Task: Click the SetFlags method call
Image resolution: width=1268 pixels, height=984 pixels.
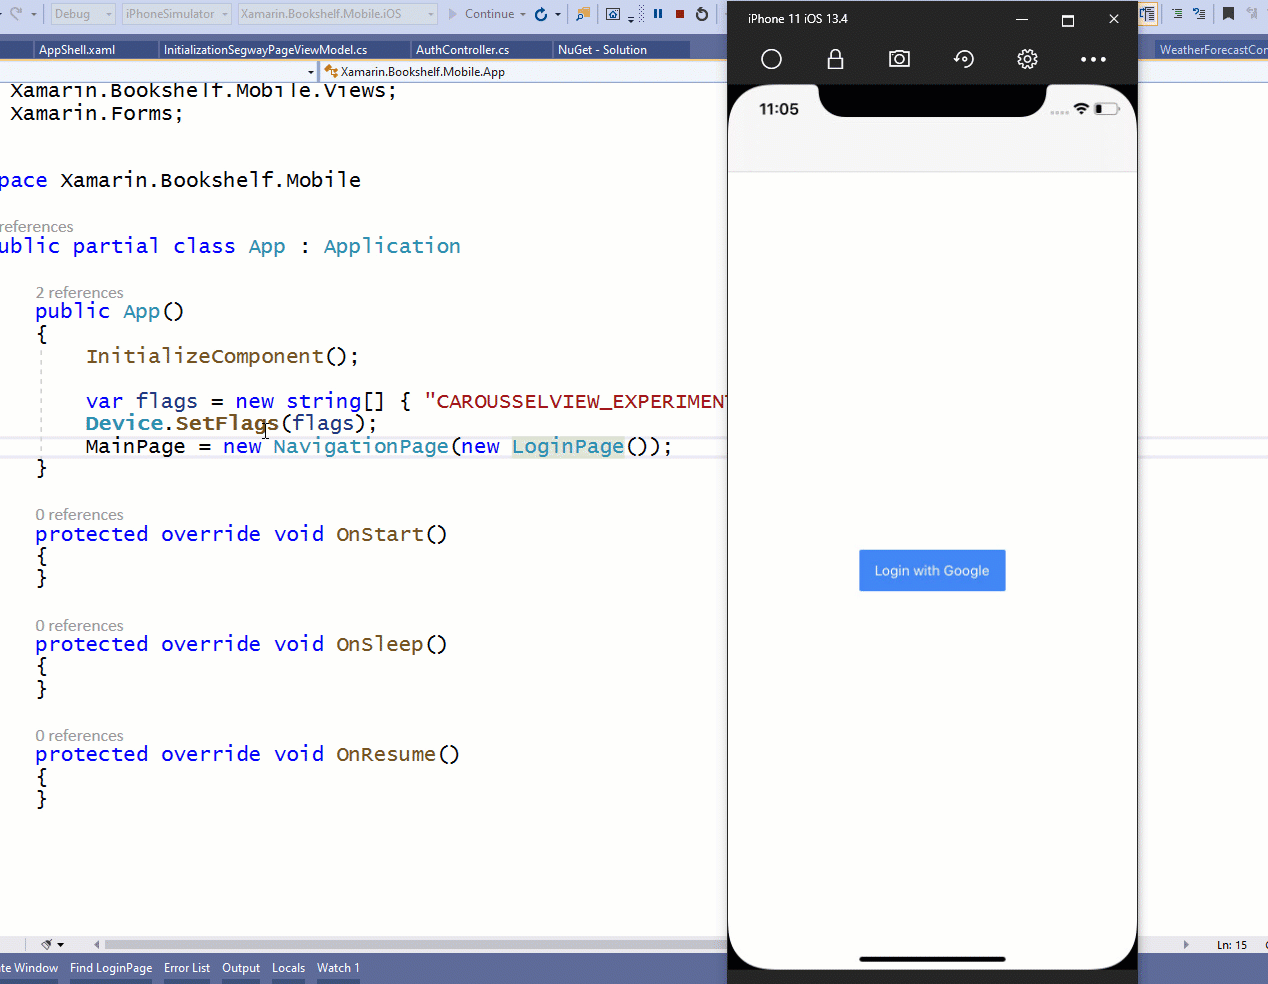Action: pos(227,423)
